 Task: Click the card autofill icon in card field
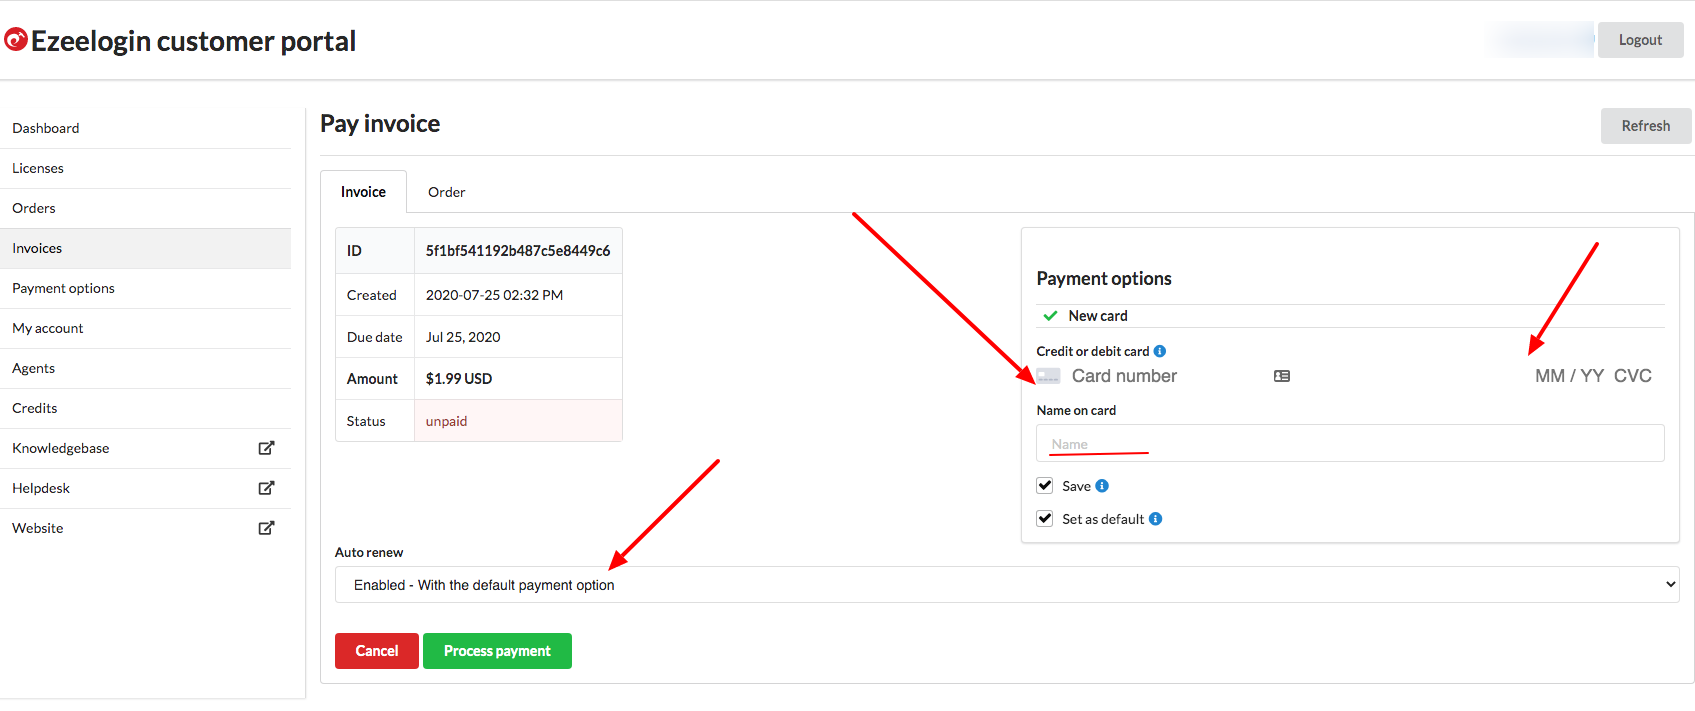(1282, 376)
